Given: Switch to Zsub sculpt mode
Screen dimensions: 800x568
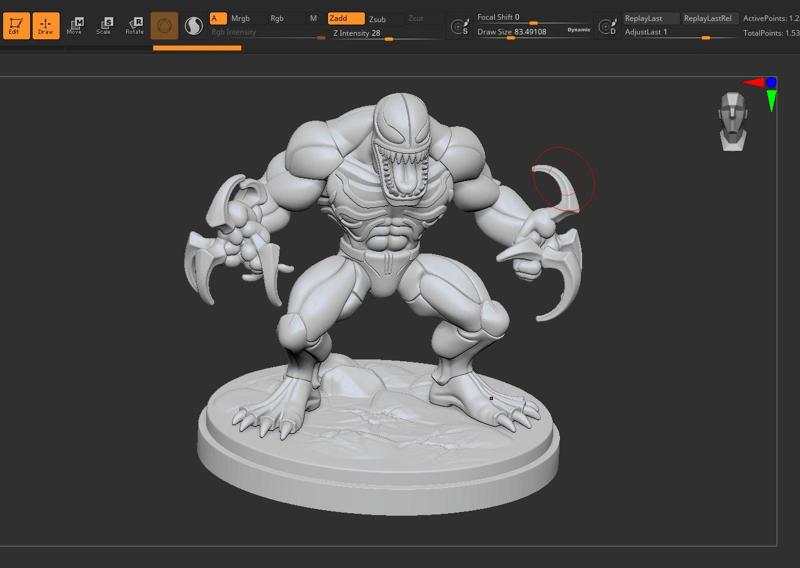Looking at the screenshot, I should 378,19.
